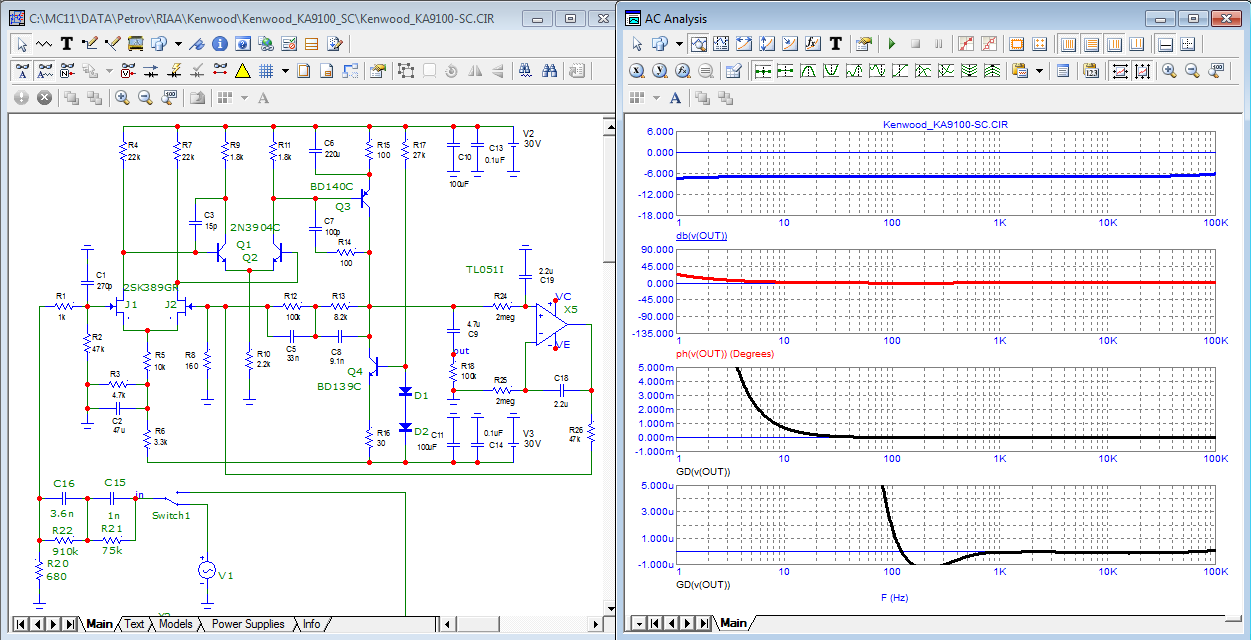The height and width of the screenshot is (640, 1251).
Task: Click the db(v(OUT)) plot label
Action: click(702, 236)
